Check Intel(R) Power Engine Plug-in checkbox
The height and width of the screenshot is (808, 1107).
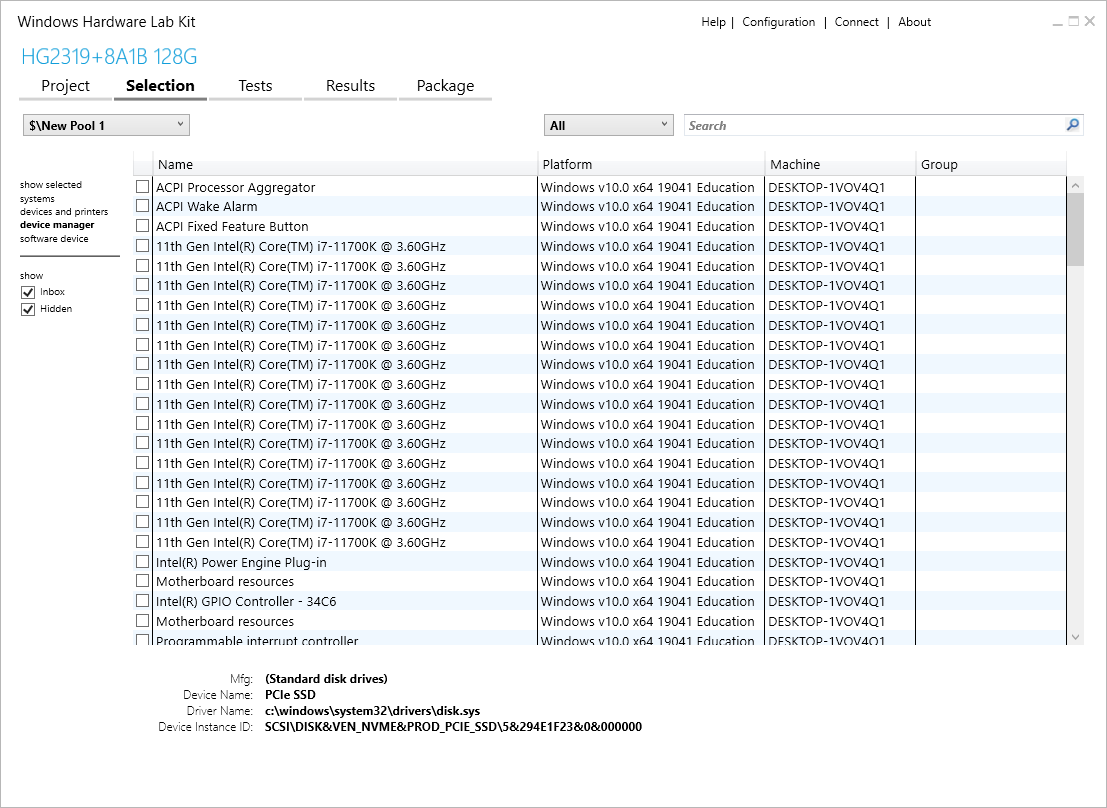(x=143, y=562)
